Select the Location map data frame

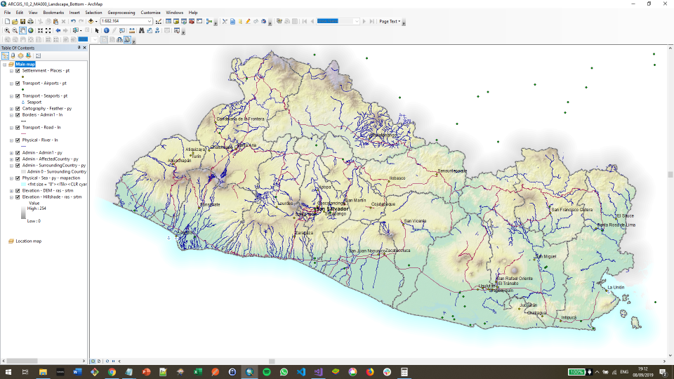tap(28, 241)
